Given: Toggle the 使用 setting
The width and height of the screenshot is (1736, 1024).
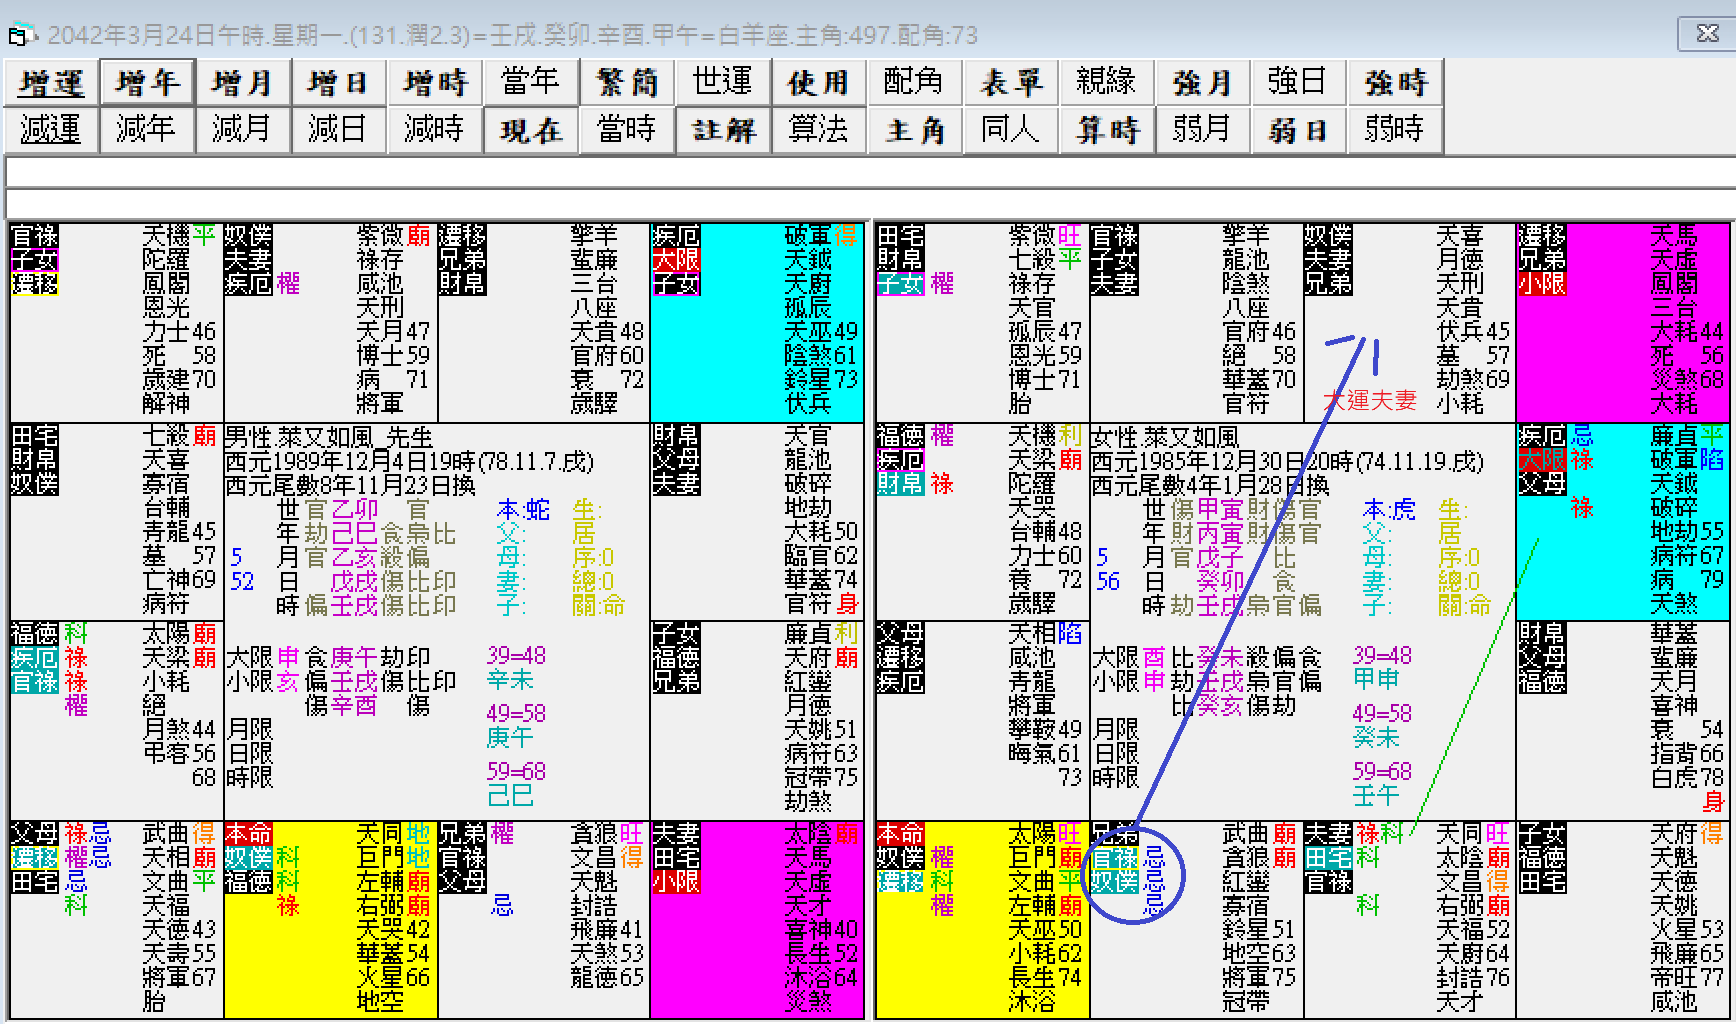Looking at the screenshot, I should [819, 82].
